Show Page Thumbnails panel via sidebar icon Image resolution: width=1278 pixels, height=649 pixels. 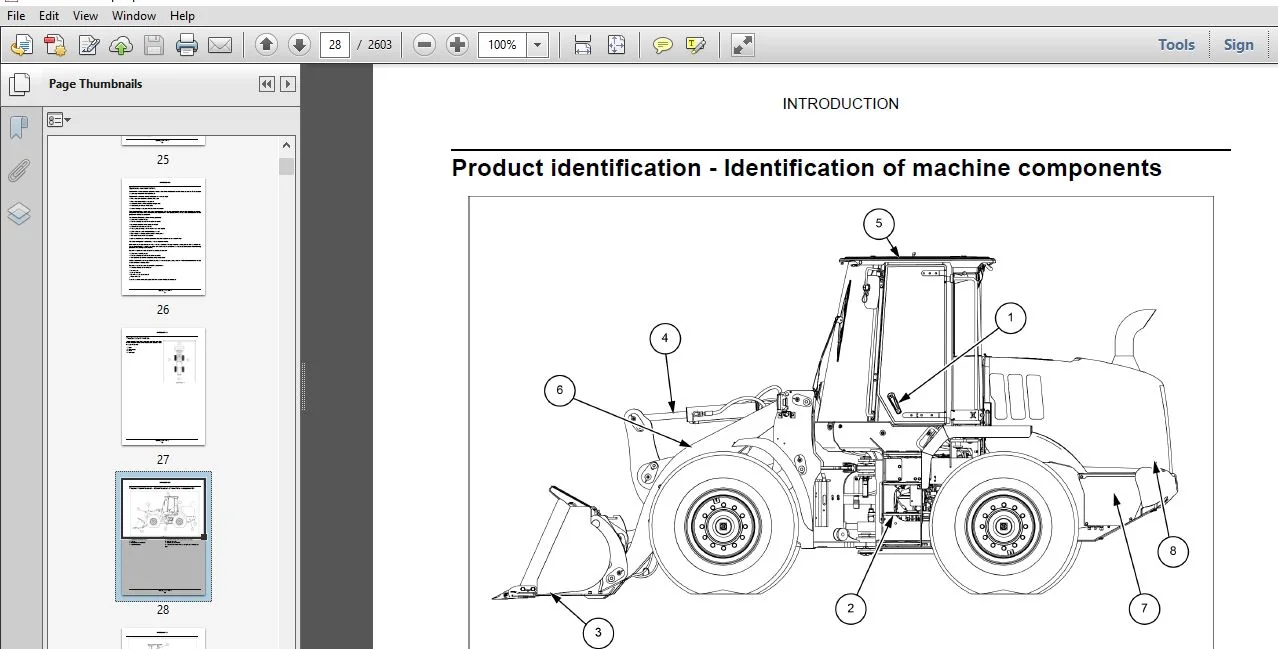point(19,84)
